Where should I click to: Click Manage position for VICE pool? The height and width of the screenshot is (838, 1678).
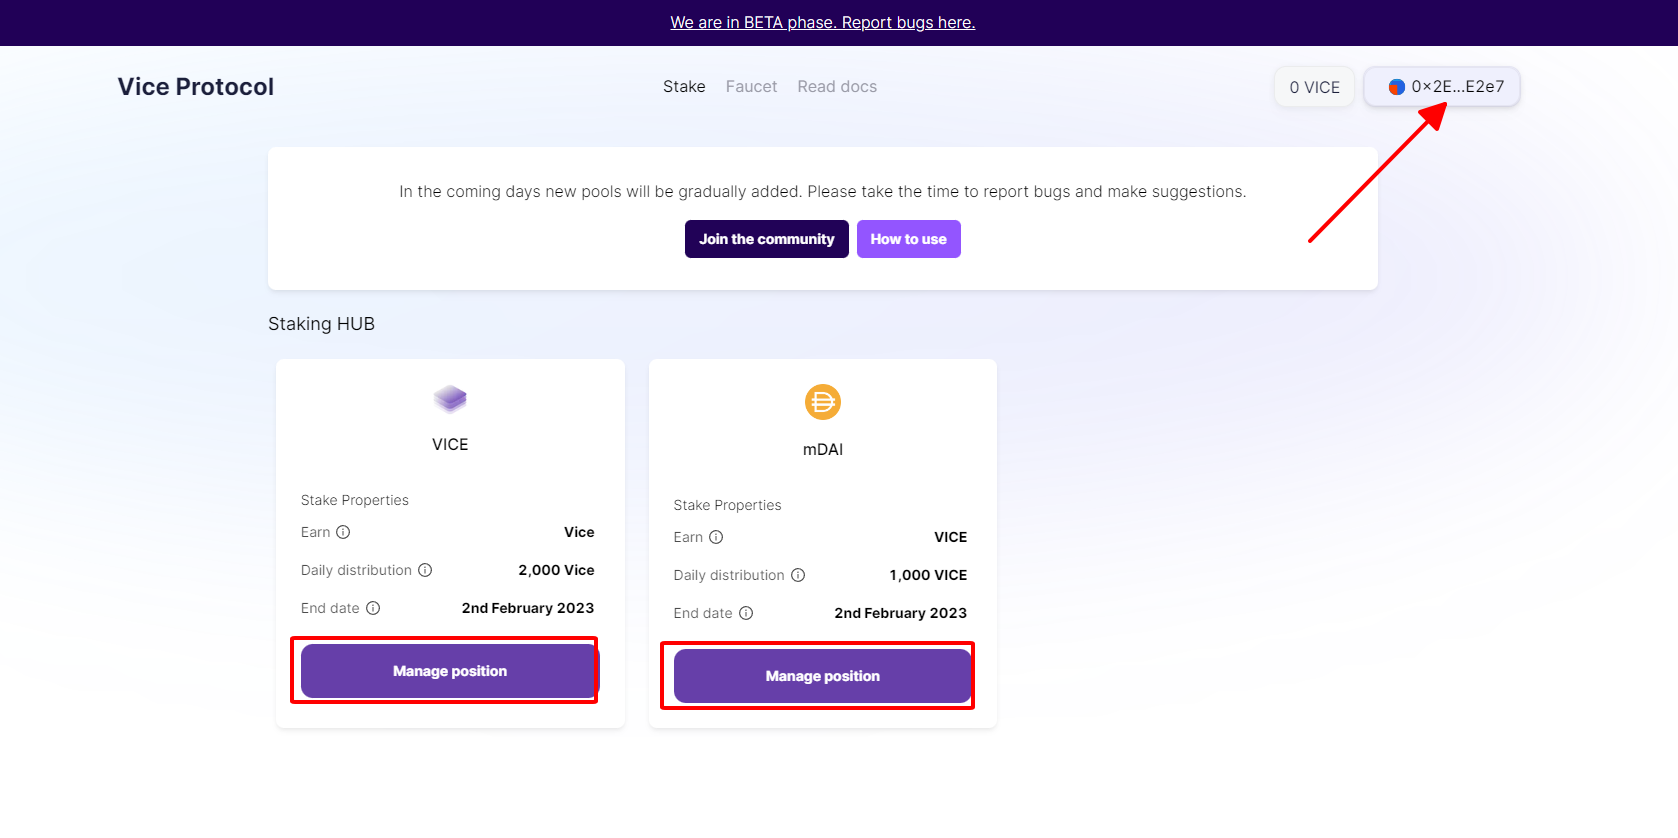point(449,671)
